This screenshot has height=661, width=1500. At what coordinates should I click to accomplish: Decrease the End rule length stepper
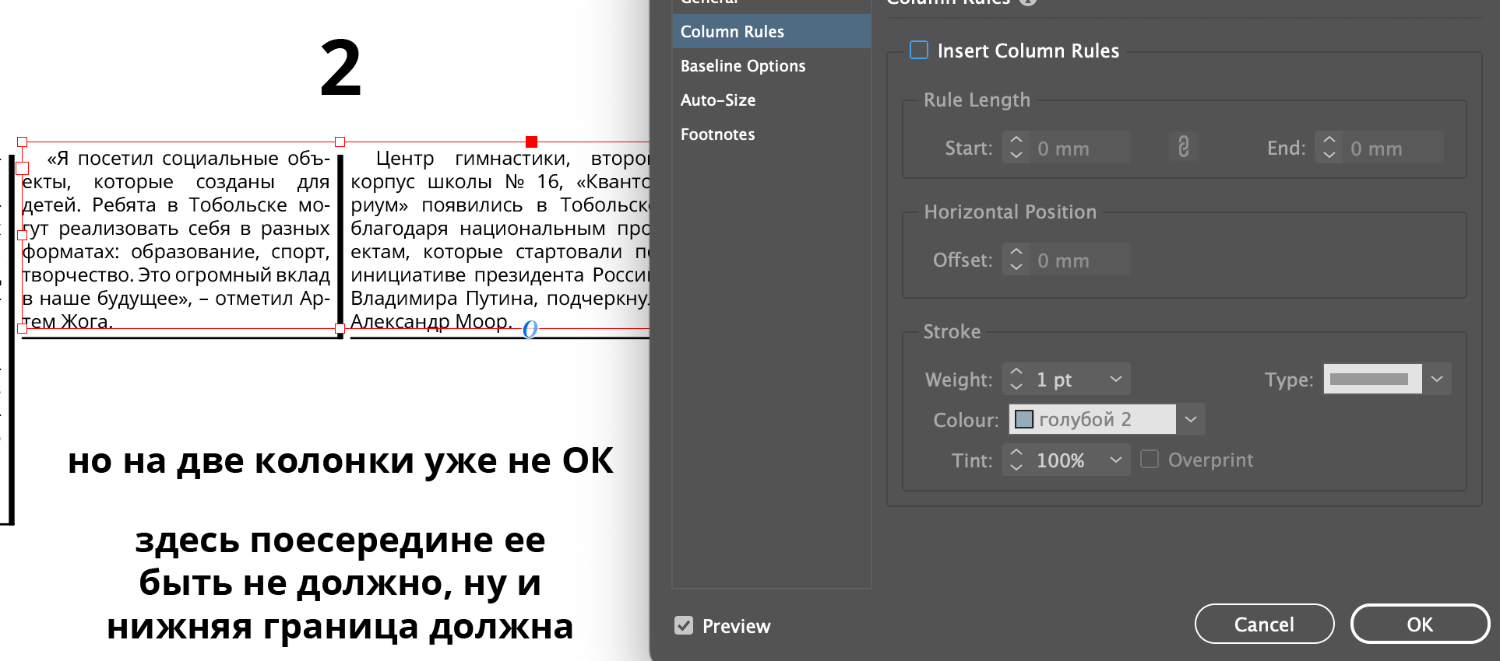click(x=1330, y=155)
